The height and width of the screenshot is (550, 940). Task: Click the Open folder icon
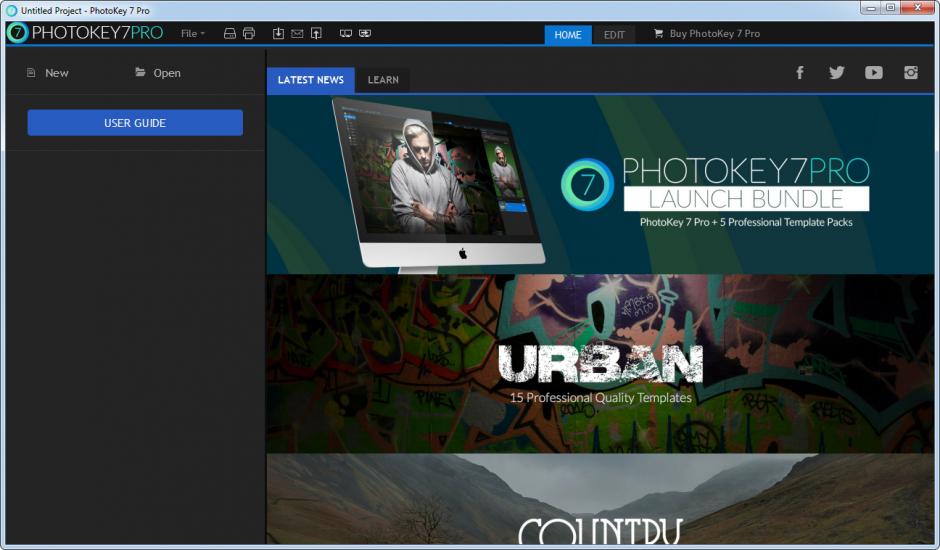click(x=140, y=72)
